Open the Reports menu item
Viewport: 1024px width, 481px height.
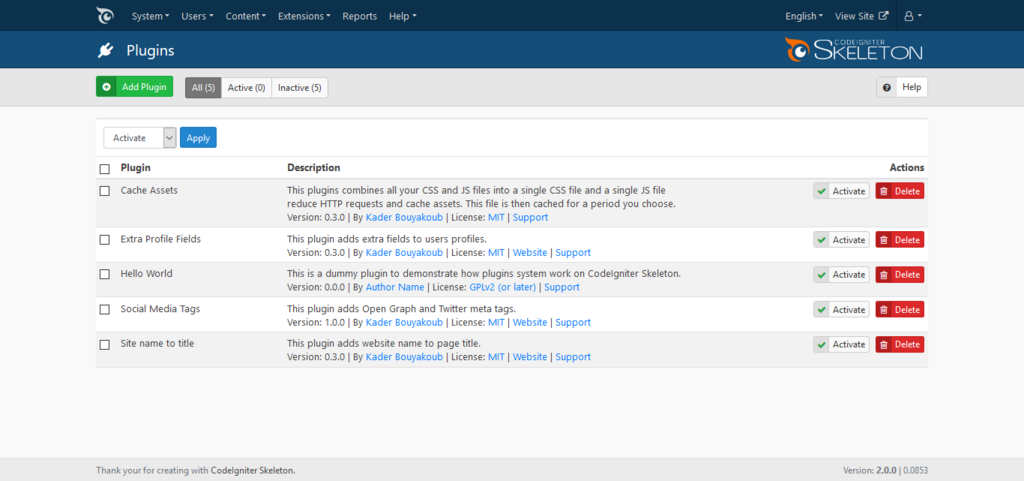pos(359,16)
